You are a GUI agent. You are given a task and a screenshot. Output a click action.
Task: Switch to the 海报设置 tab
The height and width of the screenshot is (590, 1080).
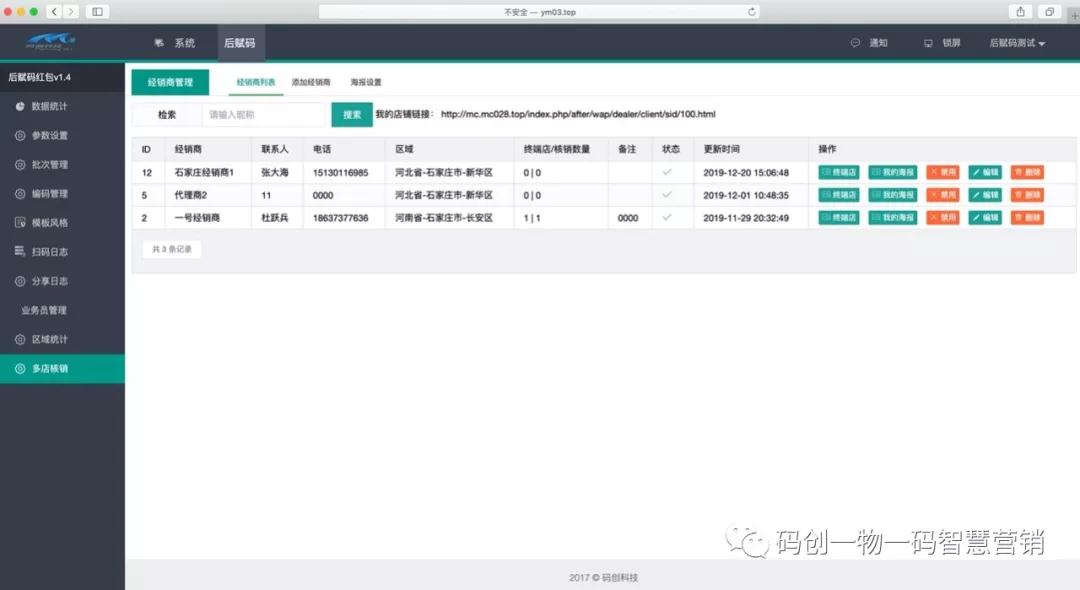(x=366, y=82)
